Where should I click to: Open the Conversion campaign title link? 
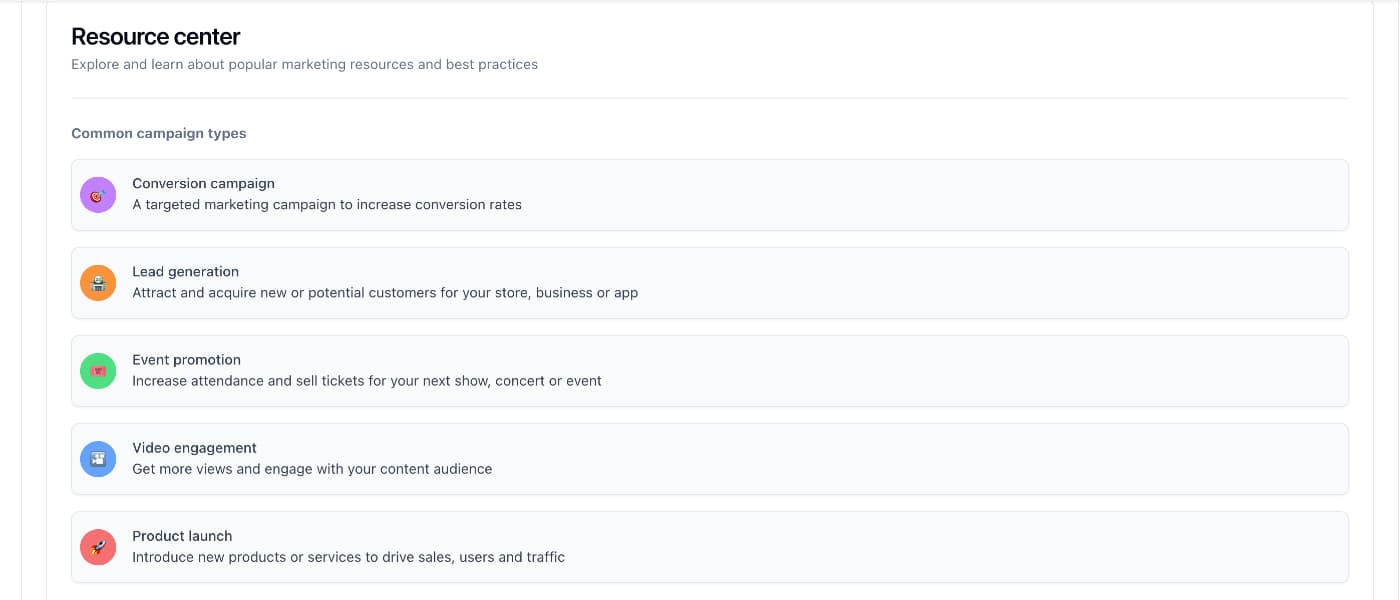(x=203, y=184)
